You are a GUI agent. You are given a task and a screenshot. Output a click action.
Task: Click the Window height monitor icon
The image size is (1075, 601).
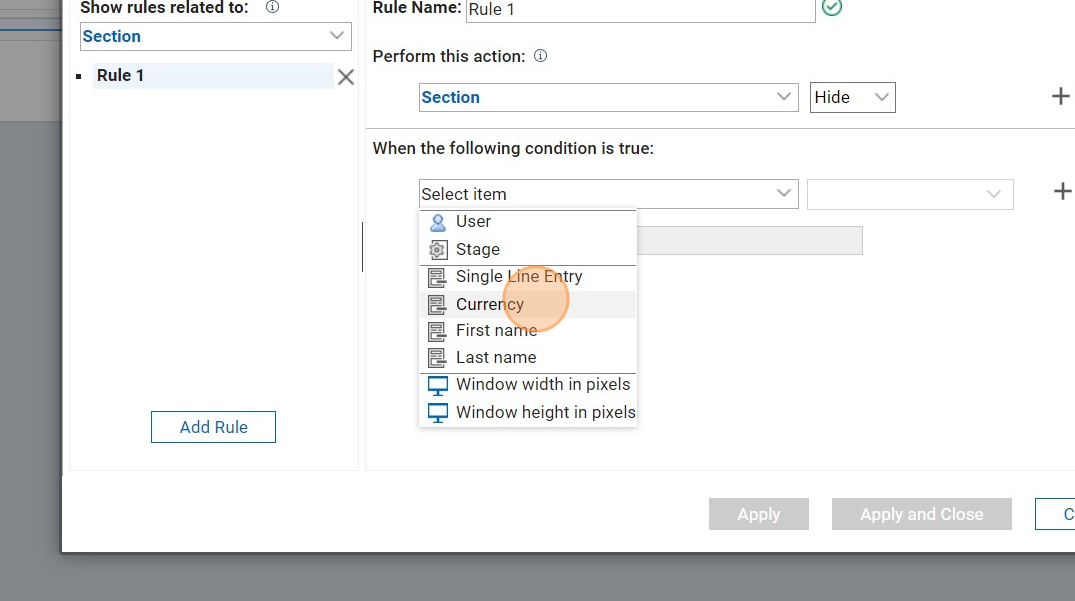click(x=437, y=412)
